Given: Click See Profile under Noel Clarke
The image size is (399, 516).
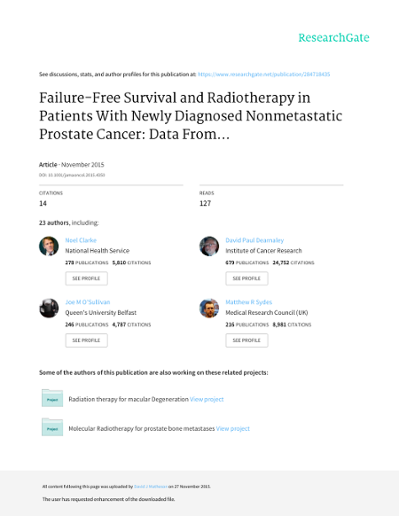Looking at the screenshot, I should coord(86,278).
